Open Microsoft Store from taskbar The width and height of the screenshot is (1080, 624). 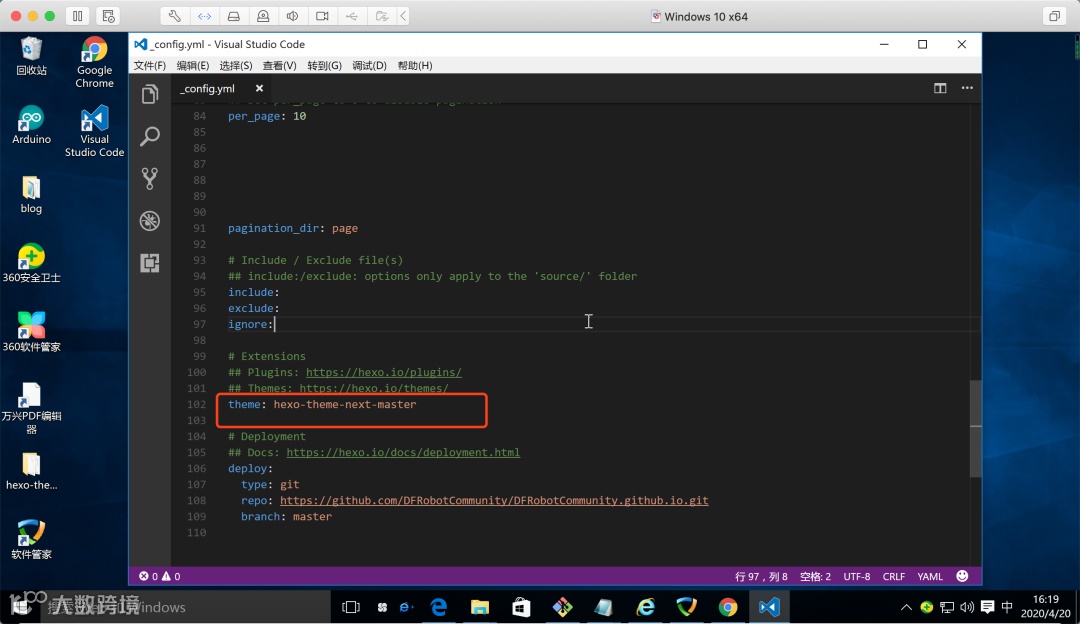point(521,607)
